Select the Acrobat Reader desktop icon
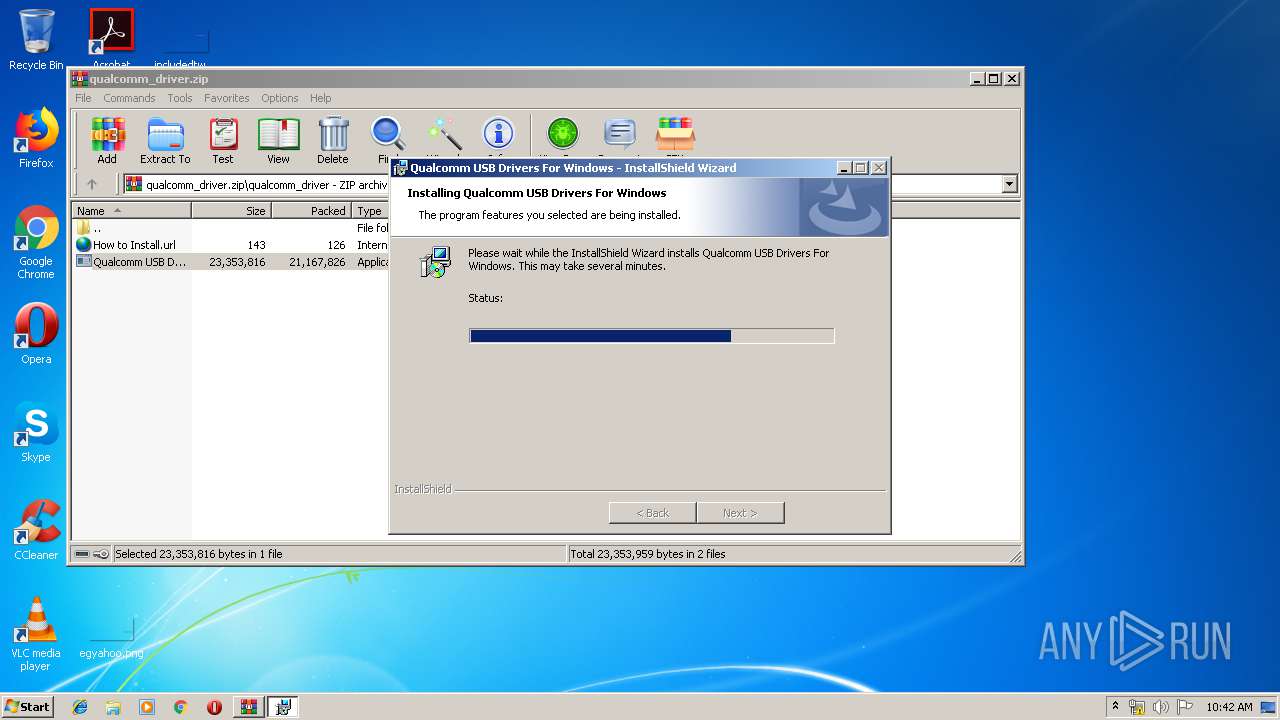 point(111,40)
